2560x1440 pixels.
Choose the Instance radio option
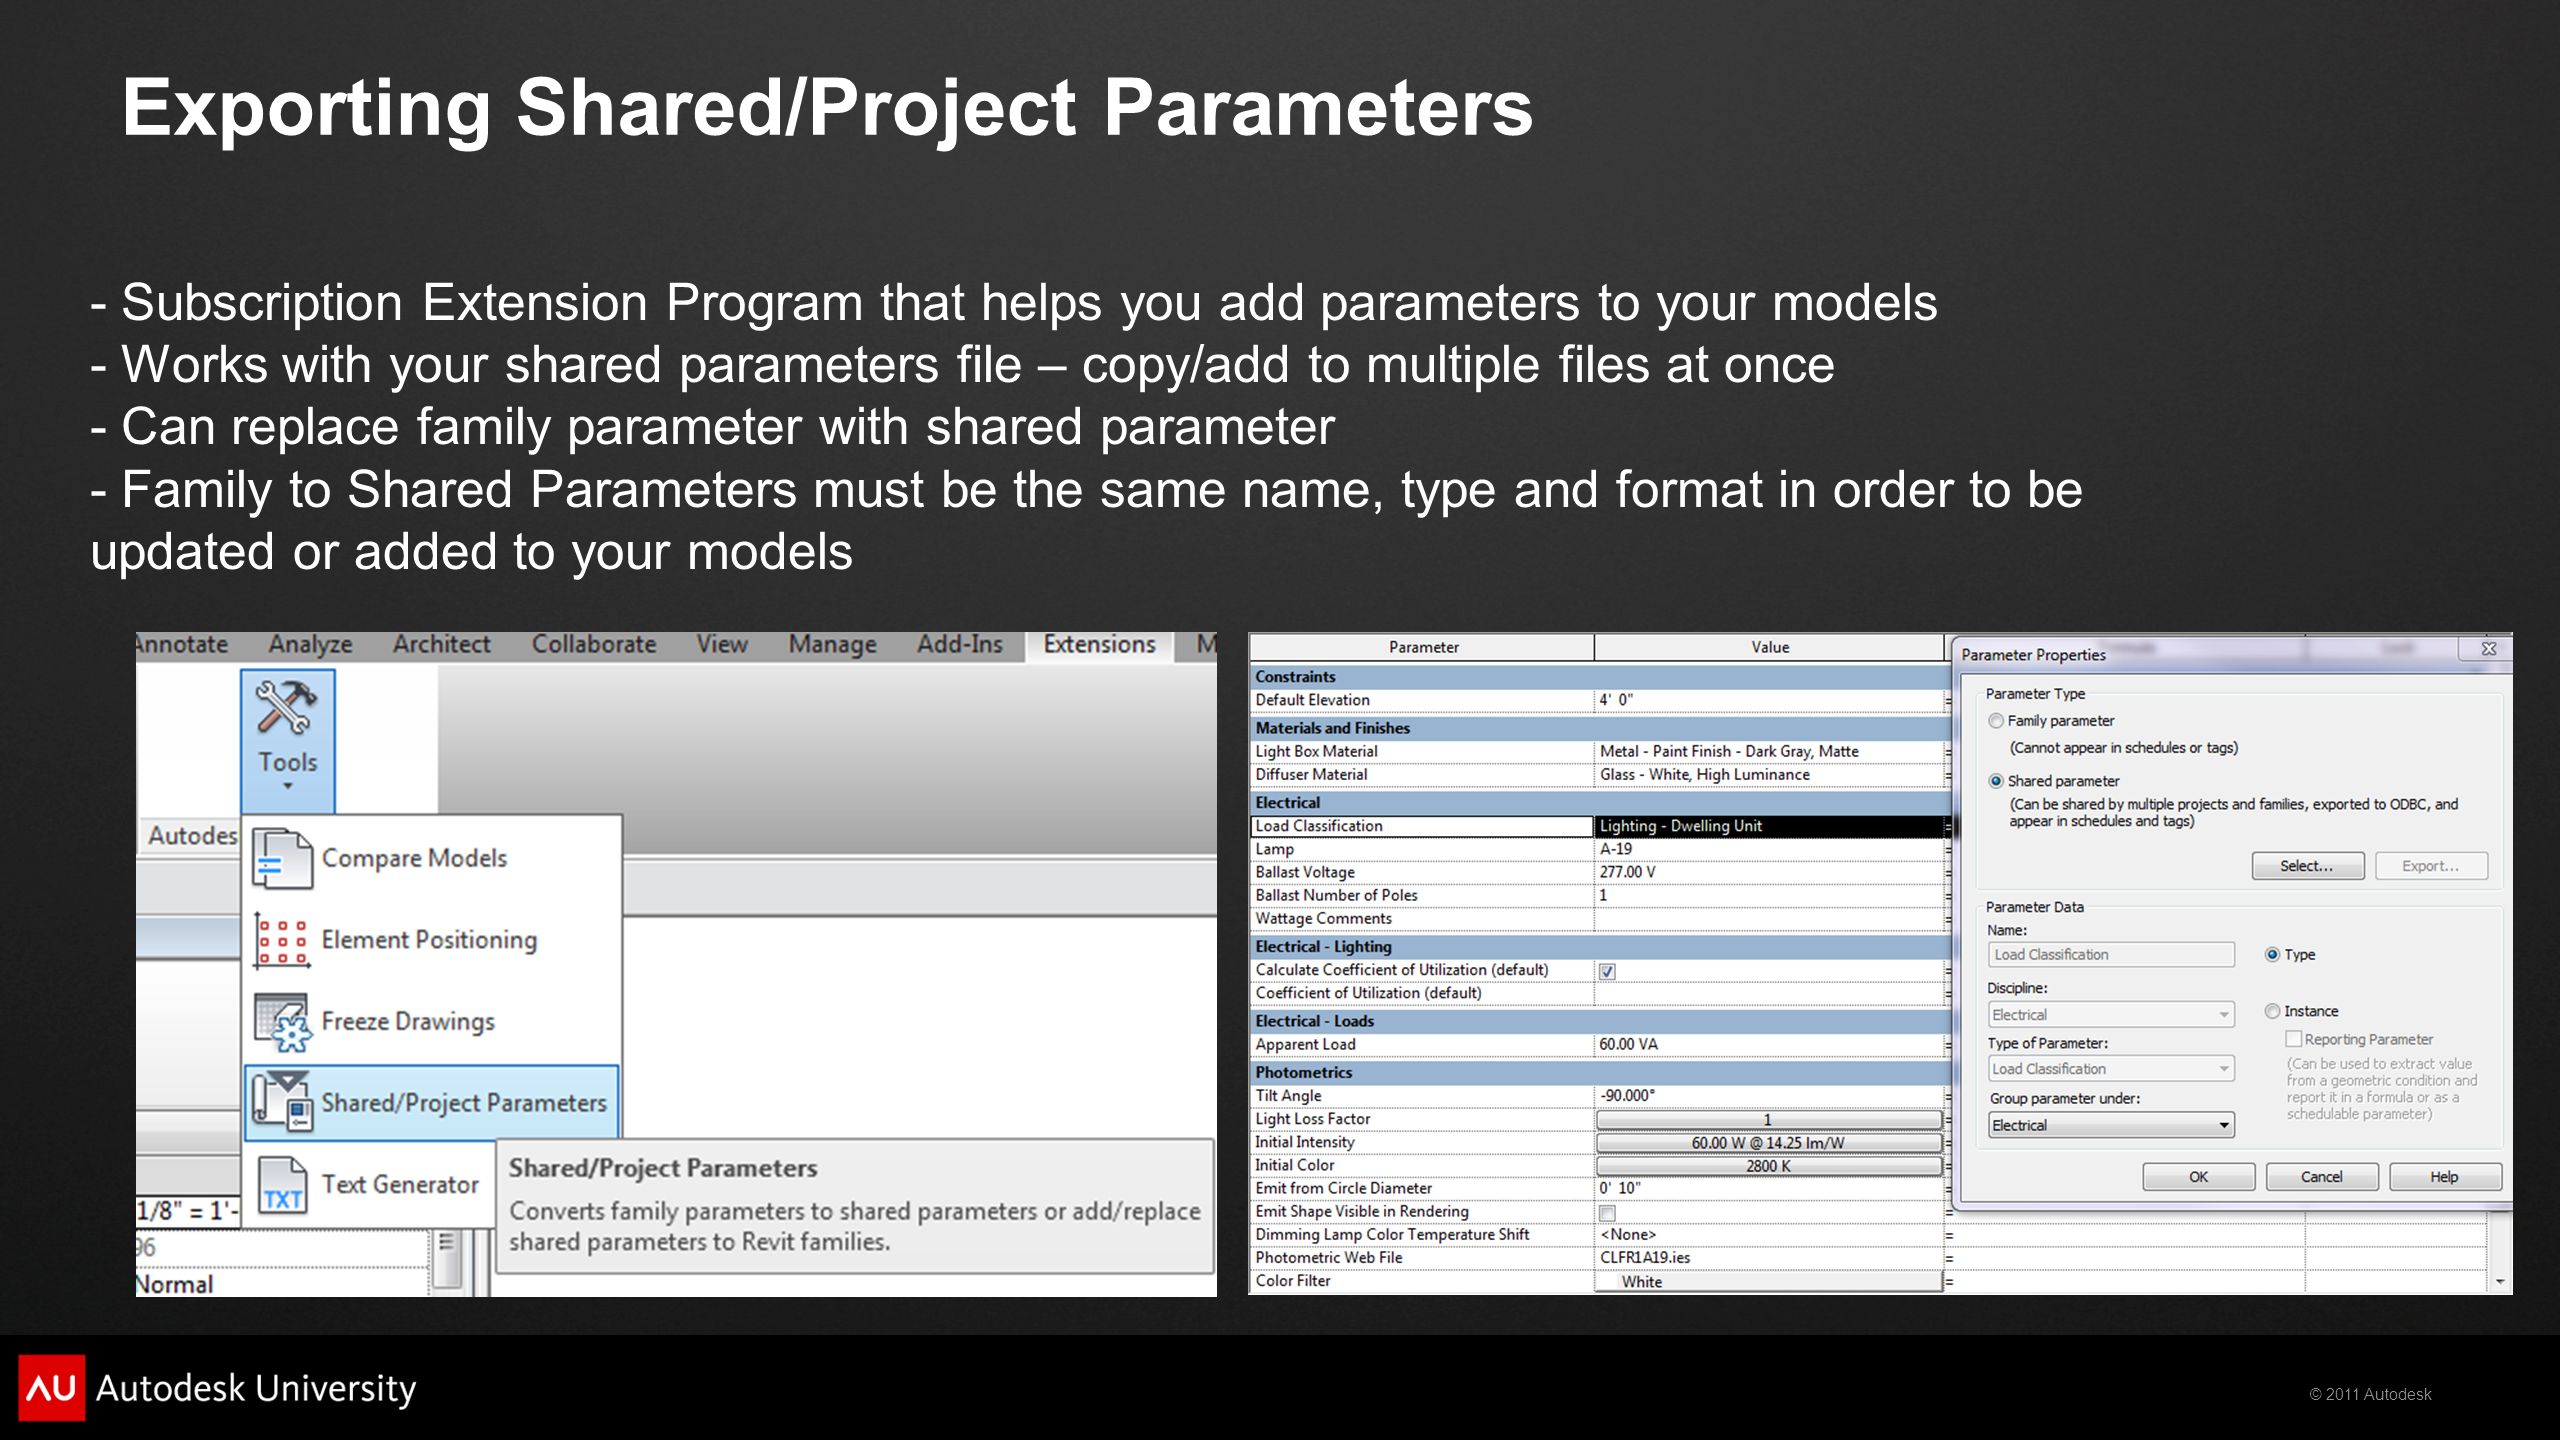[2272, 1012]
